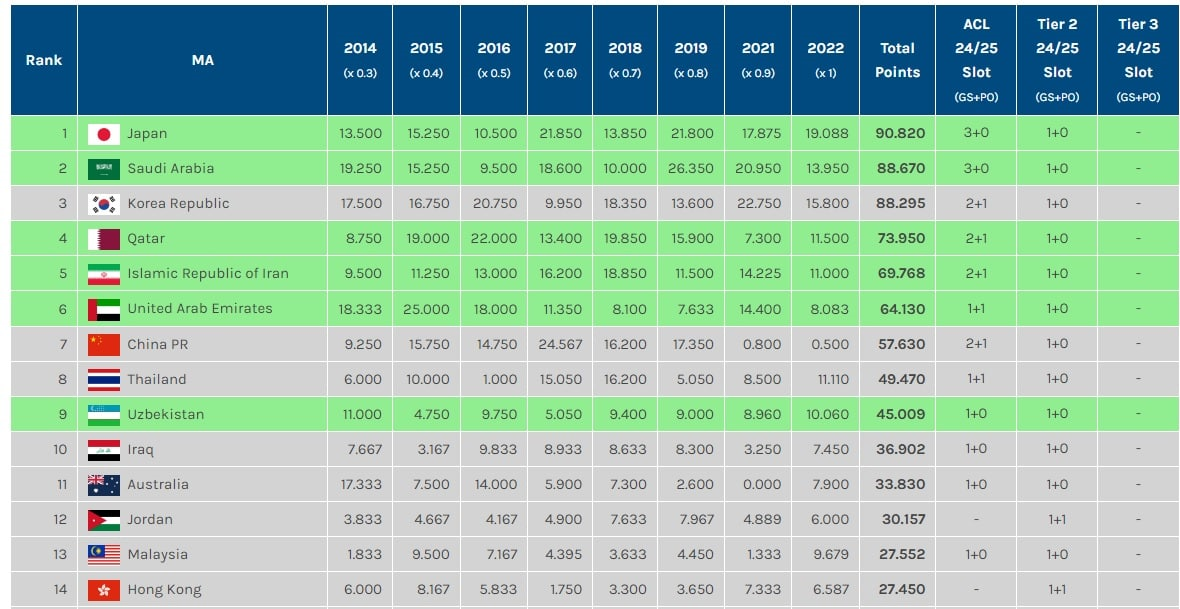This screenshot has height=609, width=1180.
Task: Click Saudi Arabia's 2019 value 26.350
Action: pos(691,169)
